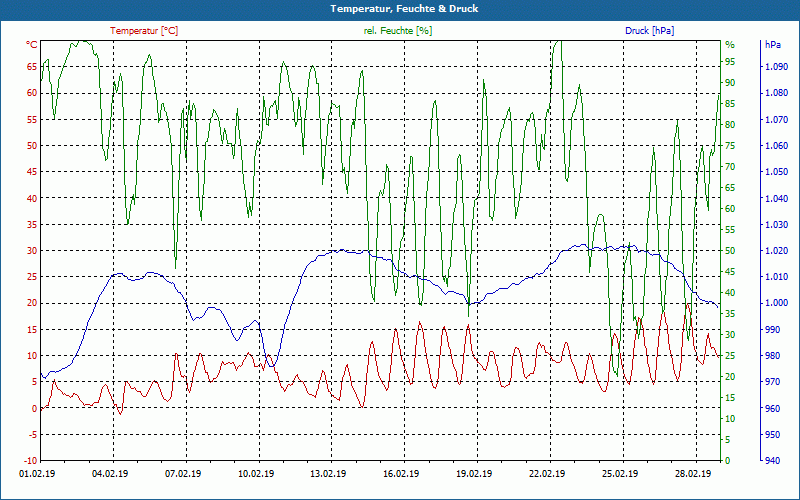The image size is (800, 500).
Task: Click the date label '01.02.19'
Action: (x=35, y=474)
